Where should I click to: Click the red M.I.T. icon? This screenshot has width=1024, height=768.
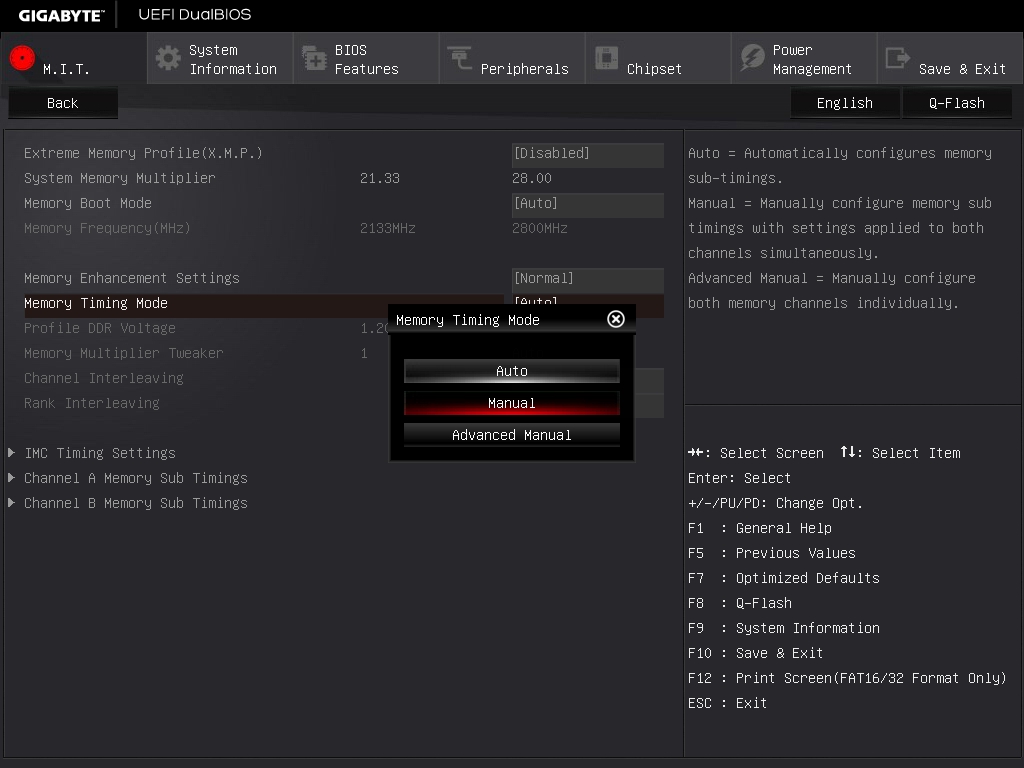[22, 58]
